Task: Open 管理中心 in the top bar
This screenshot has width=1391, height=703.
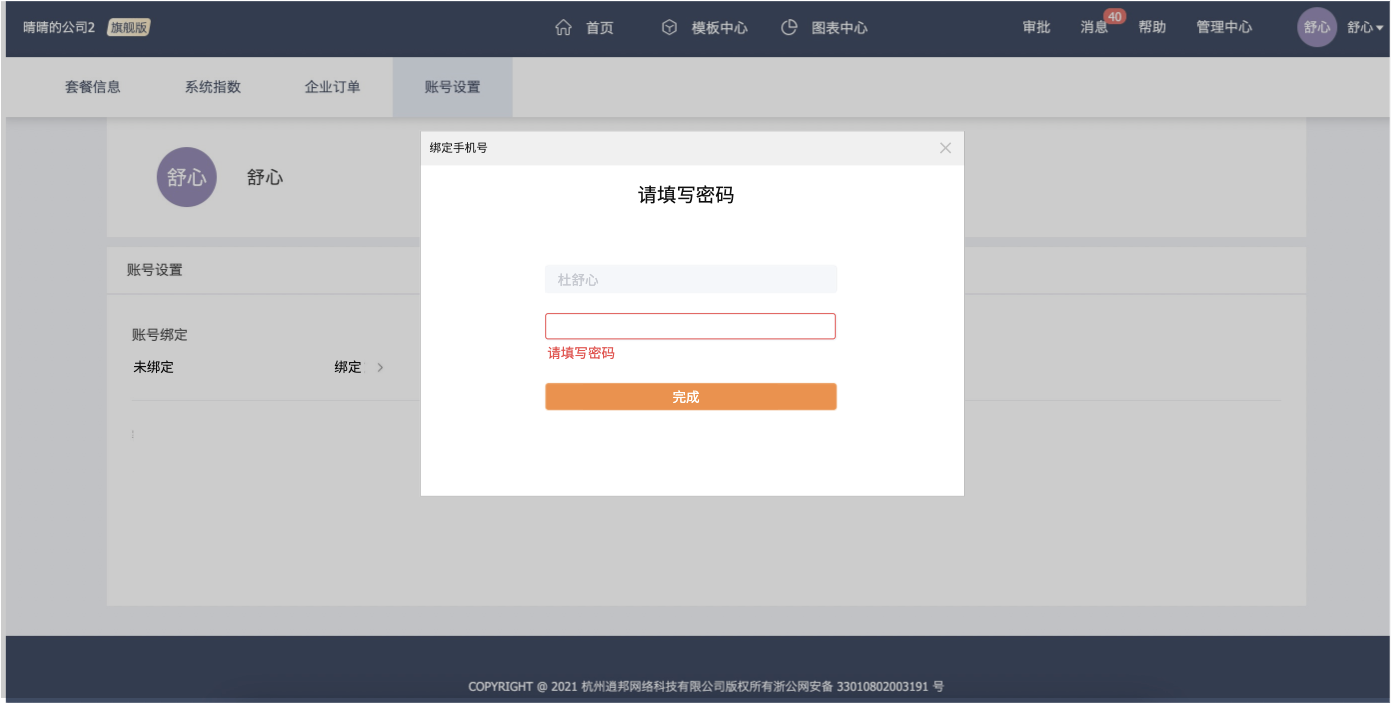Action: coord(1224,28)
